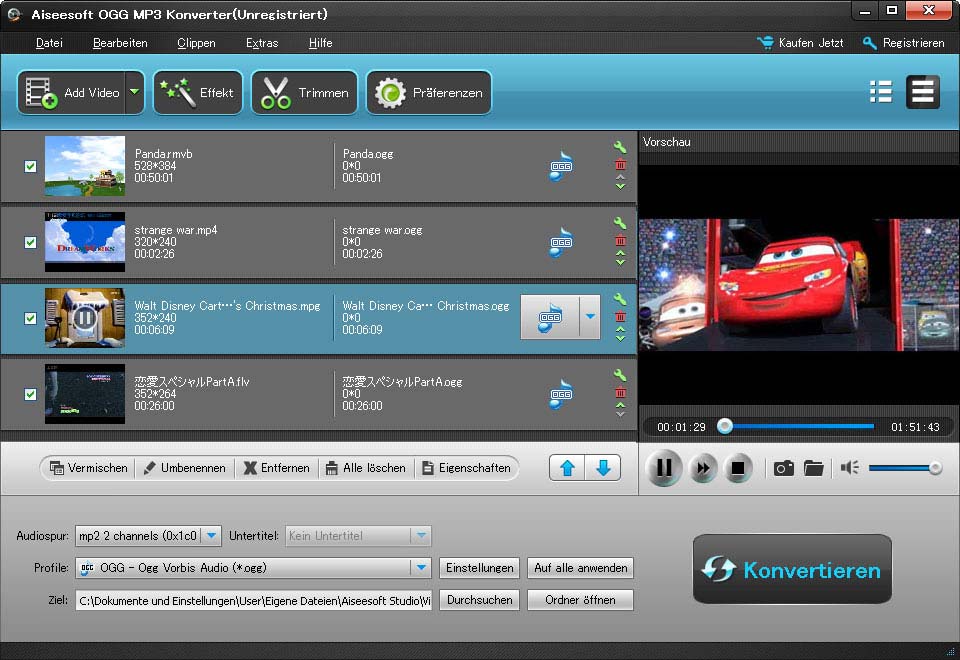Click Kaufen Jetzt link
The width and height of the screenshot is (960, 660).
click(800, 43)
